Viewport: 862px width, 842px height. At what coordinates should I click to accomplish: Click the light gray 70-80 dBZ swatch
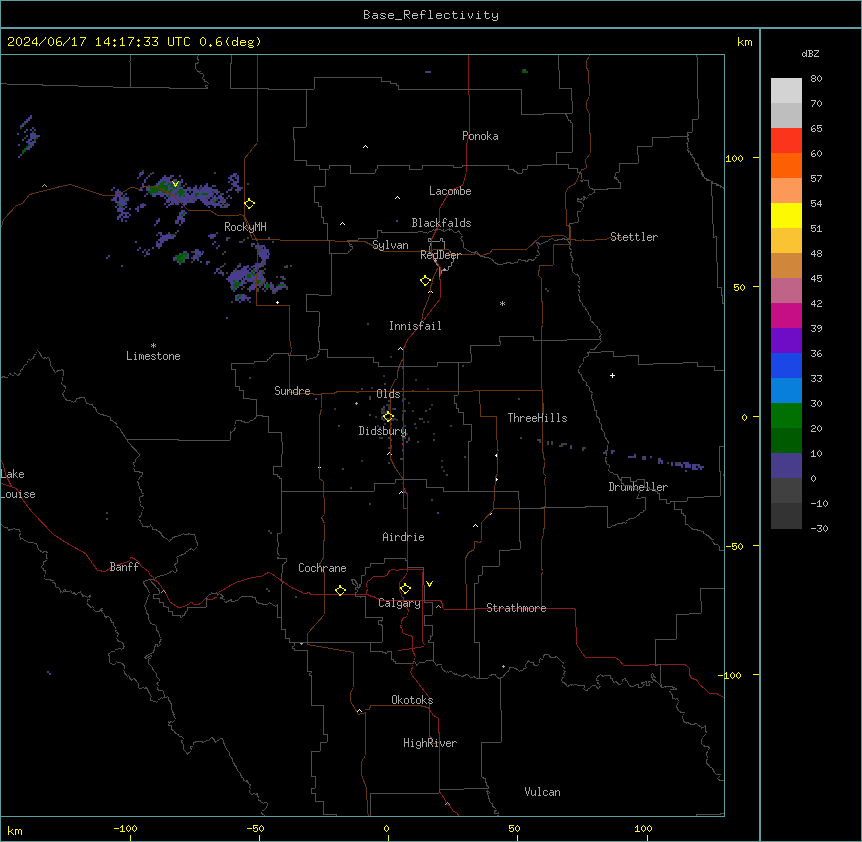(x=786, y=91)
